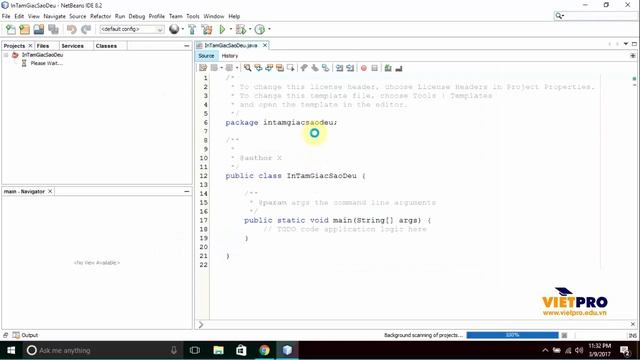The width and height of the screenshot is (640, 360).
Task: Open the dropdown arrow beside Debug icon
Action: tap(250, 29)
